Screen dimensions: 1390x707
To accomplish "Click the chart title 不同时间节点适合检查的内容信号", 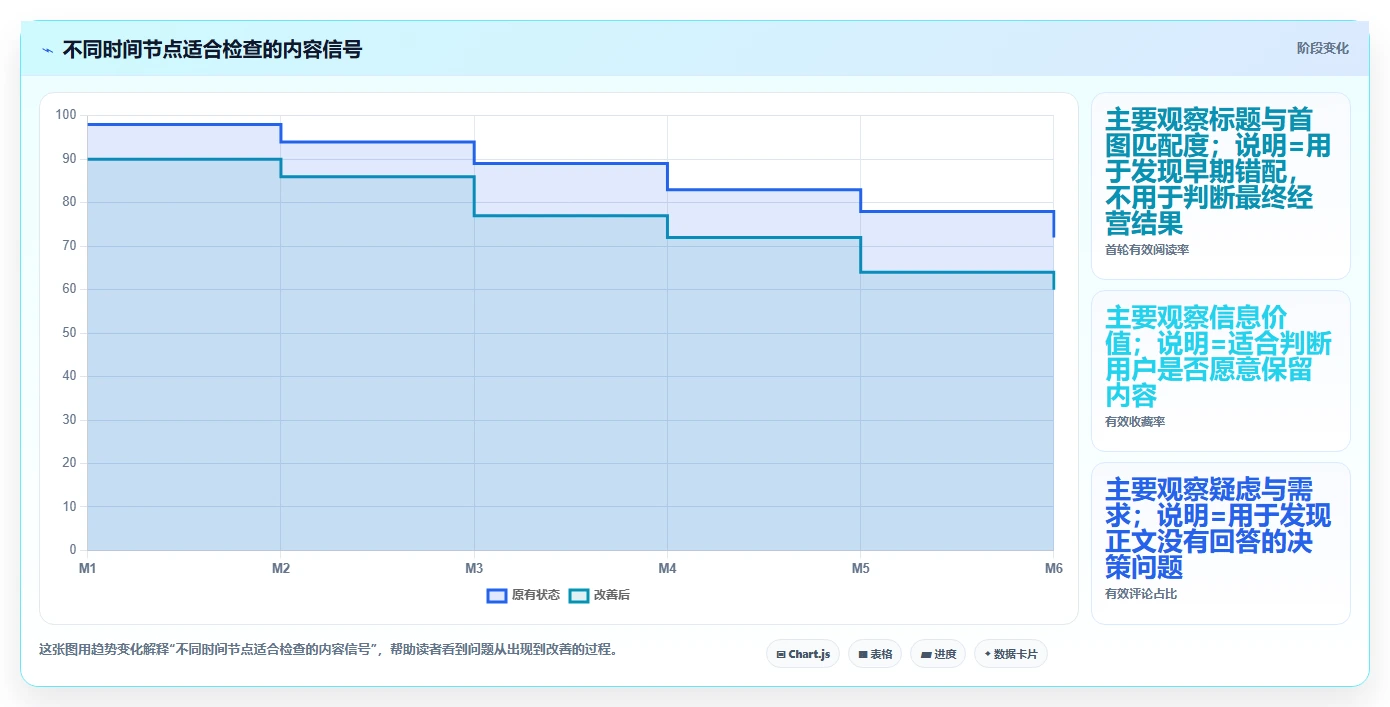I will (212, 49).
